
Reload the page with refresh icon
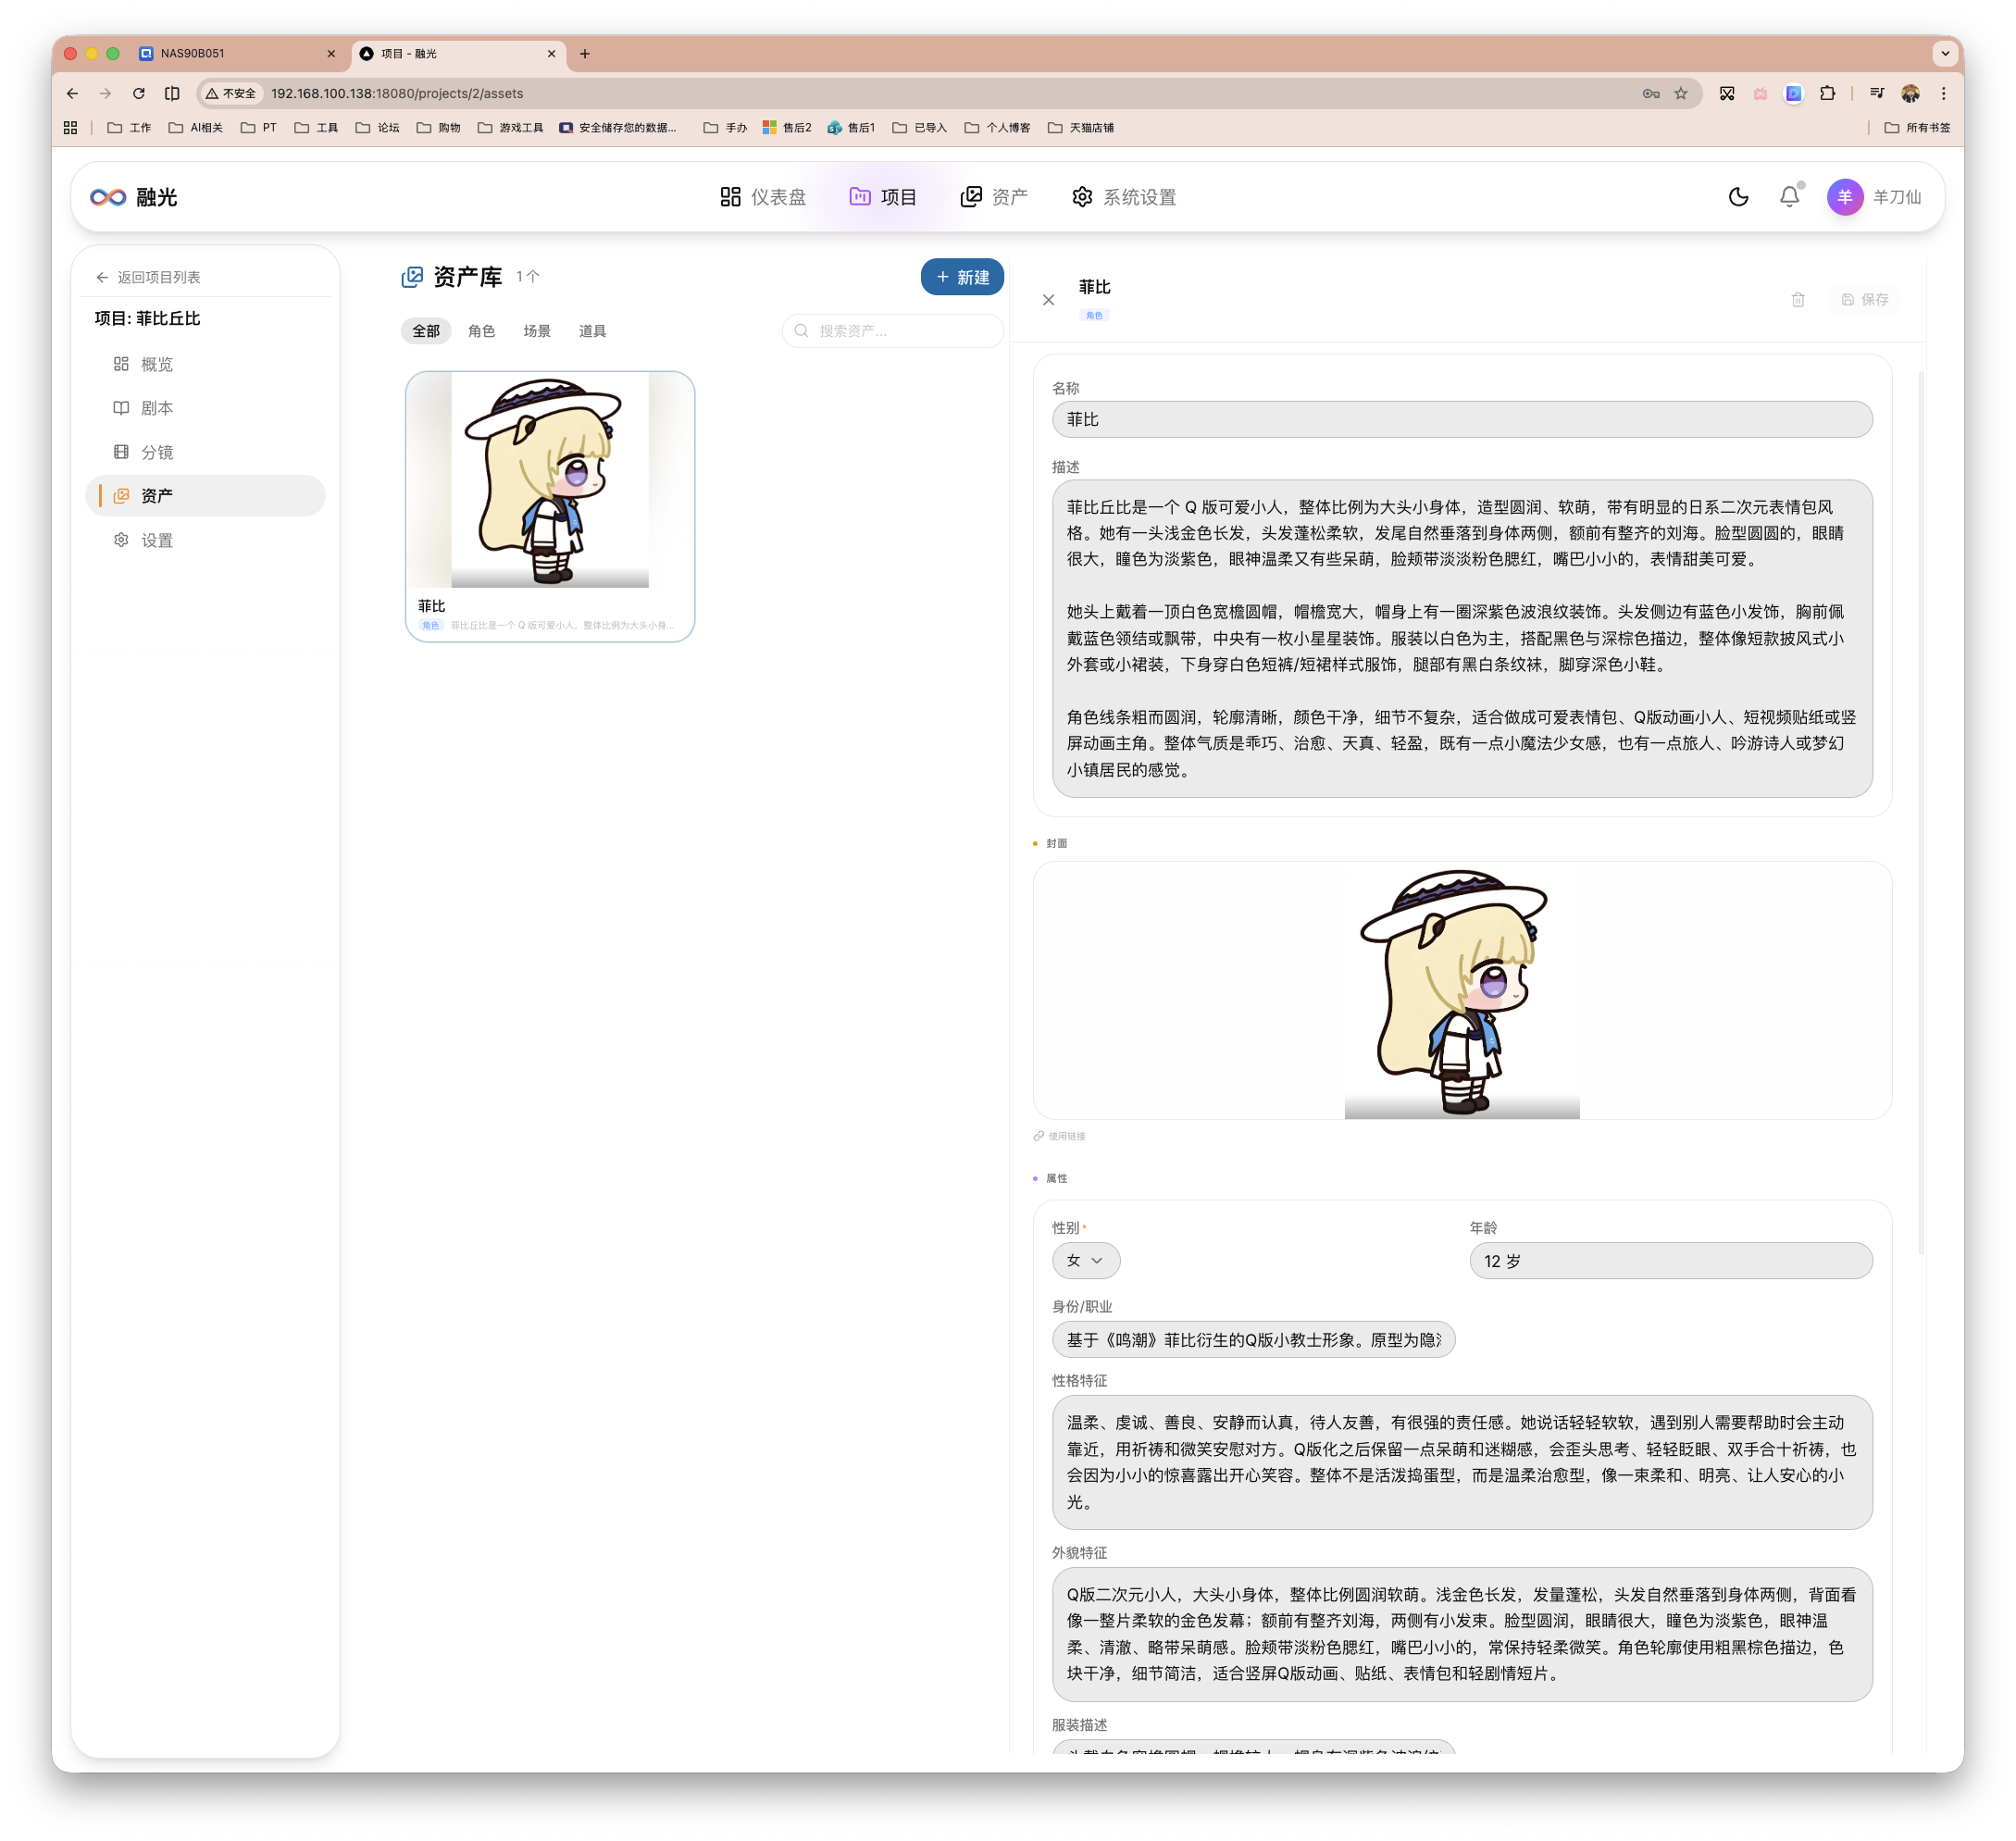click(139, 93)
